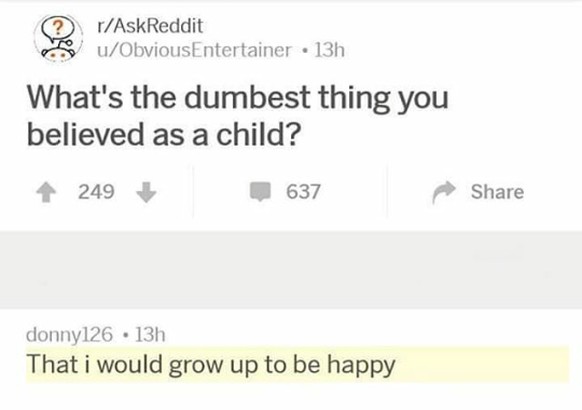Viewport: 582px width, 410px height.
Task: Click the 249 vote score
Action: point(96,192)
